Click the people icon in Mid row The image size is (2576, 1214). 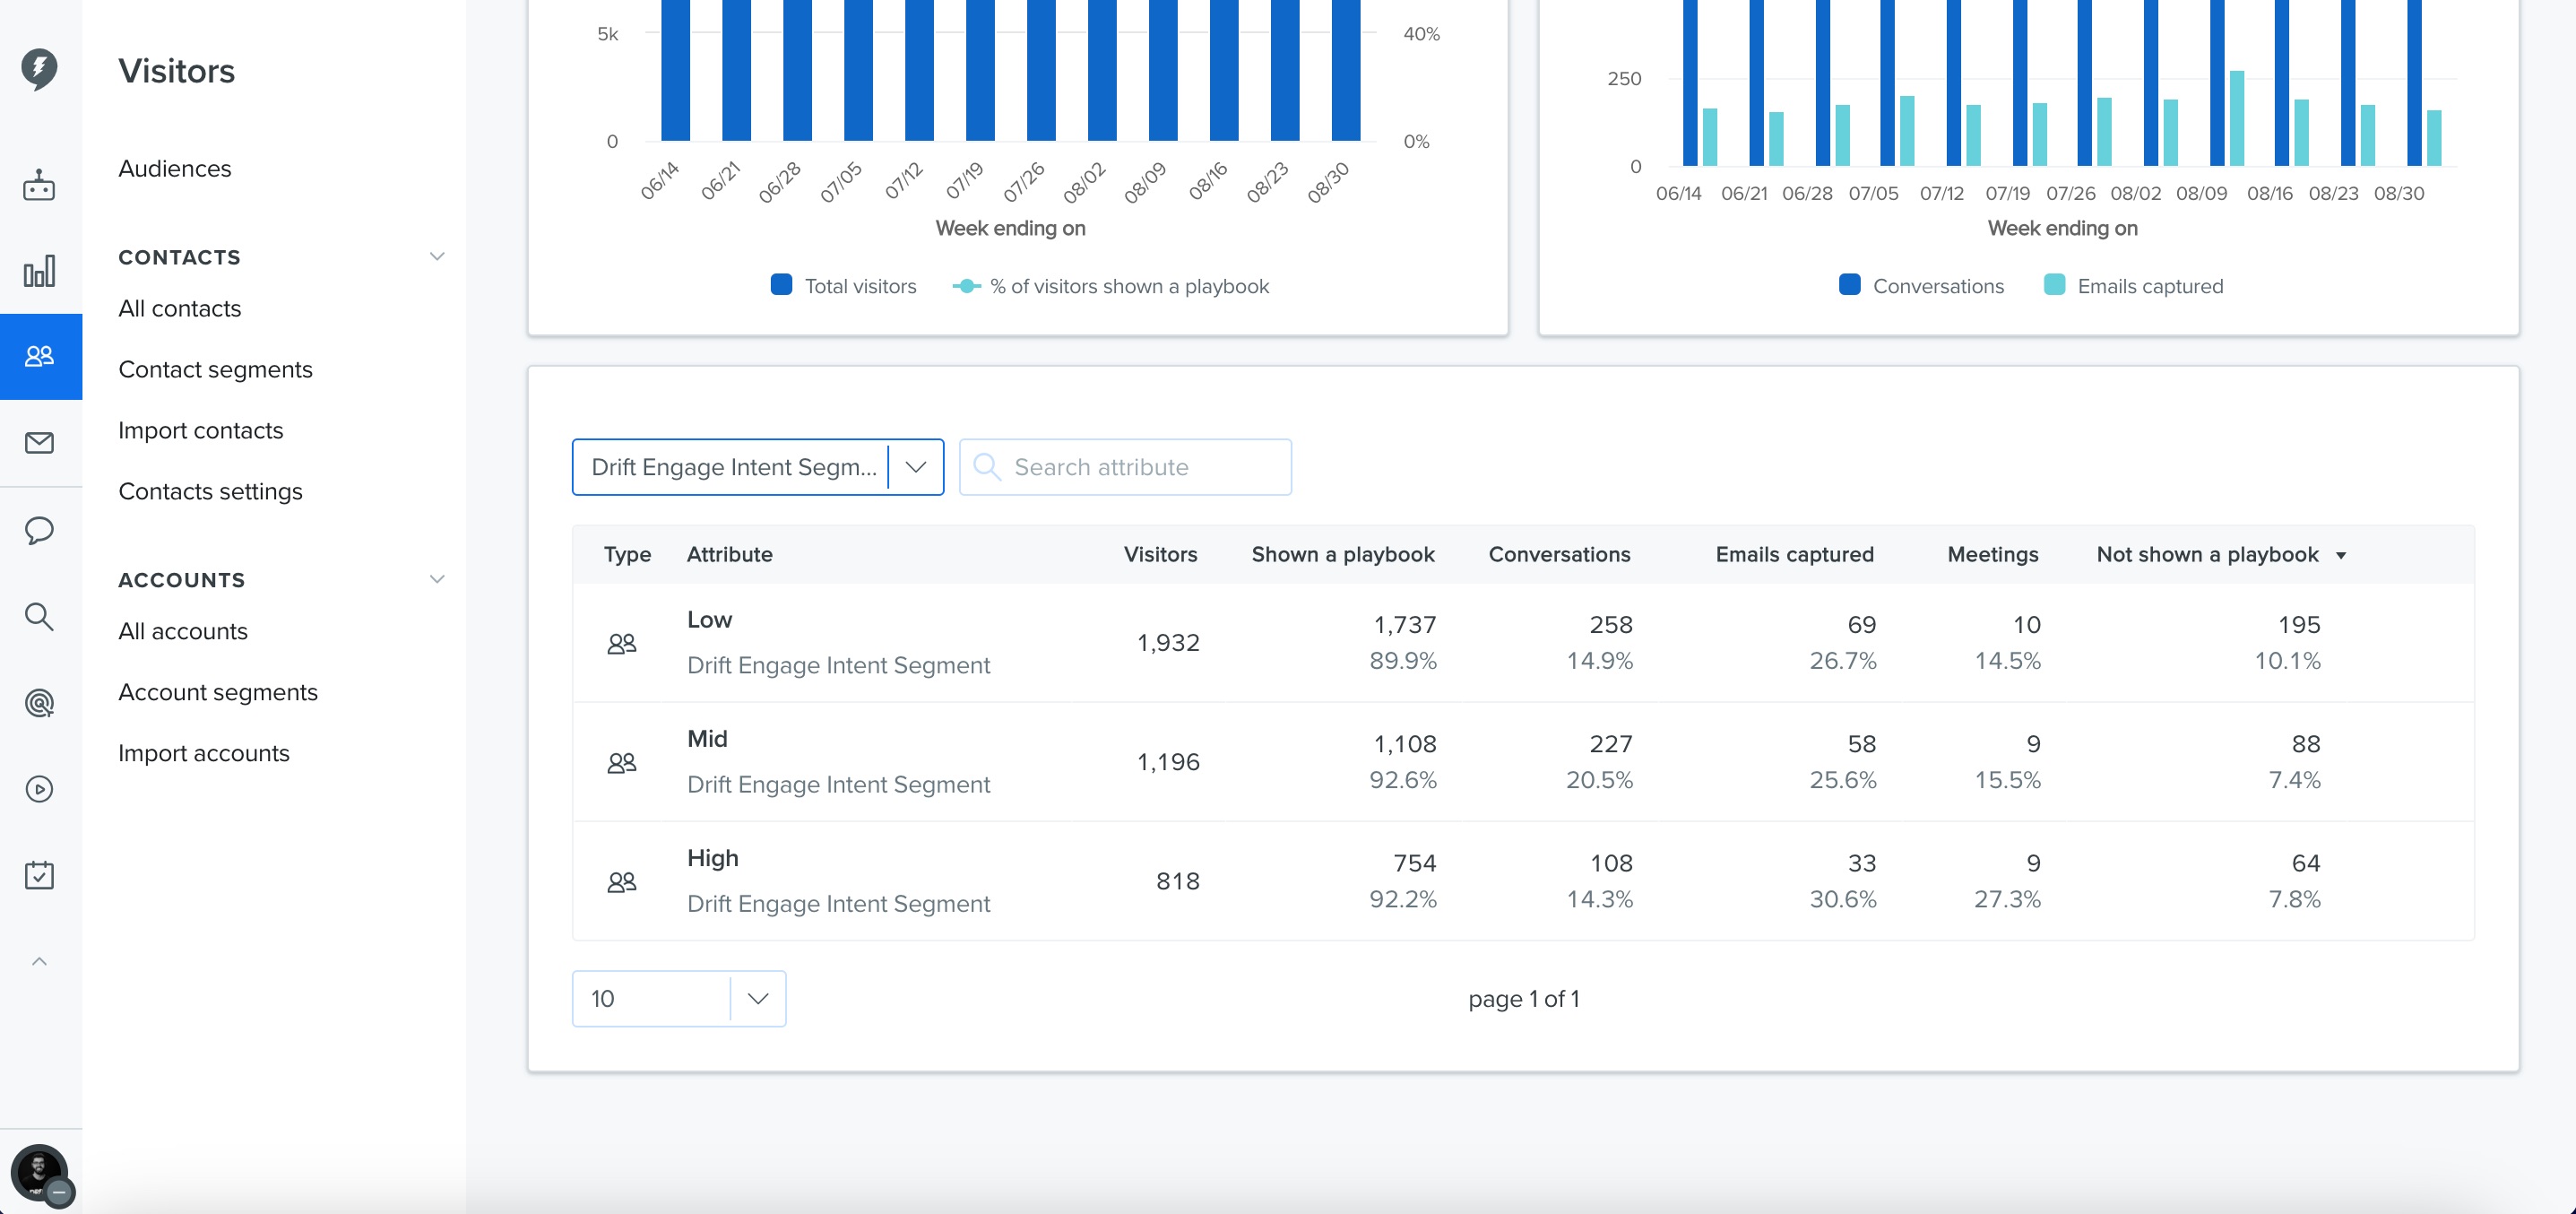click(x=621, y=762)
